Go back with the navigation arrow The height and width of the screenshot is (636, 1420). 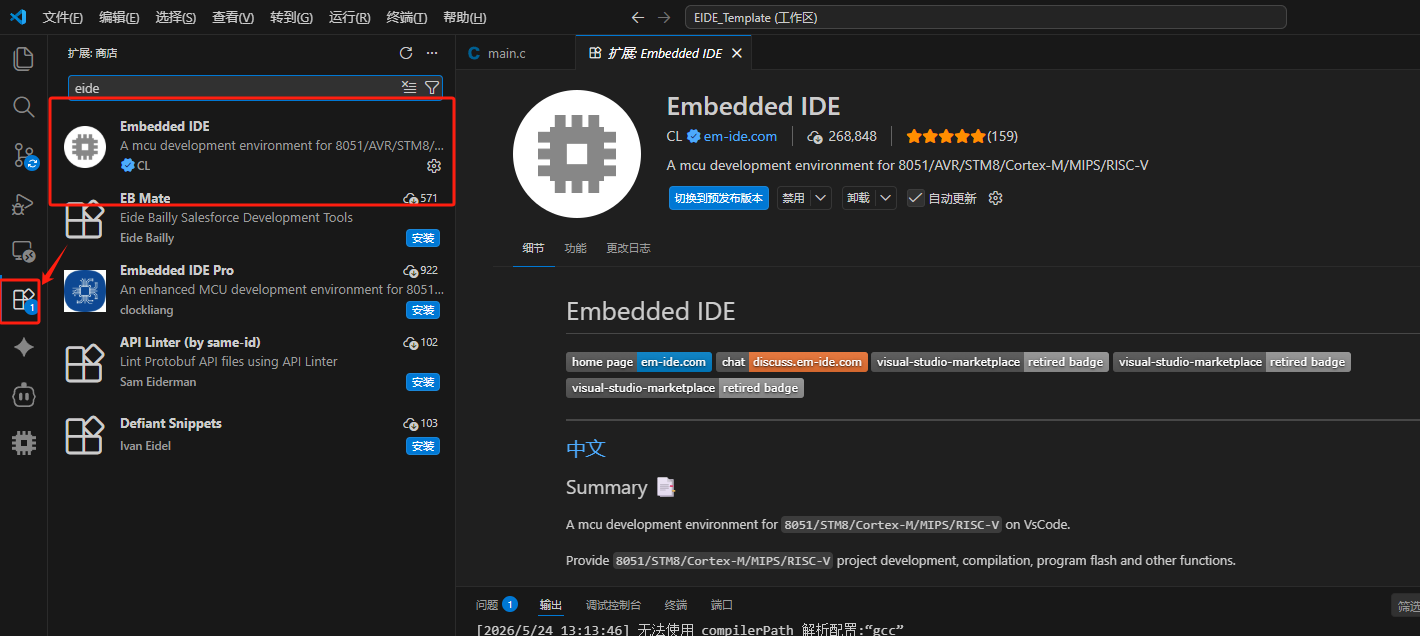pos(638,17)
